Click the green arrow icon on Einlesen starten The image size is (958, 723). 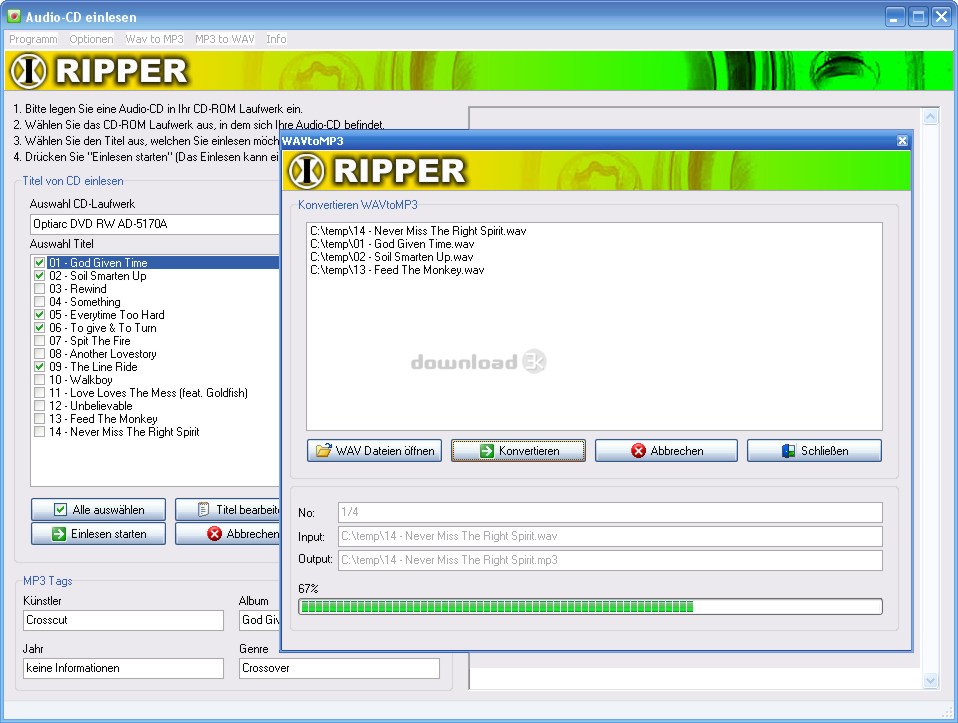coord(58,534)
